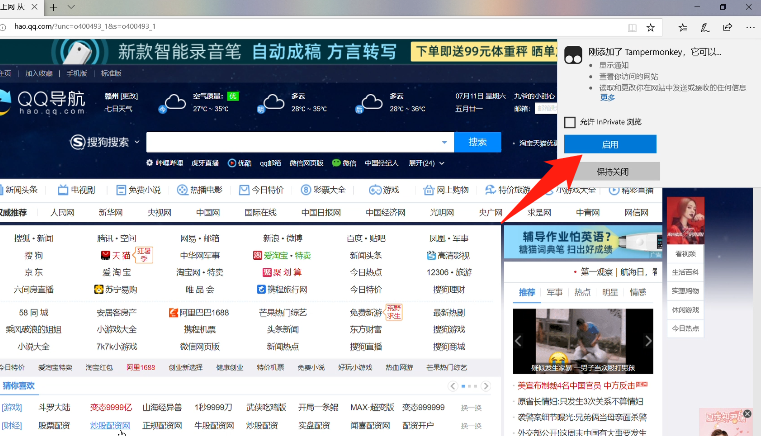This screenshot has width=761, height=436.
Task: Expand the 搜狗搜索 engine selector
Action: (105, 142)
